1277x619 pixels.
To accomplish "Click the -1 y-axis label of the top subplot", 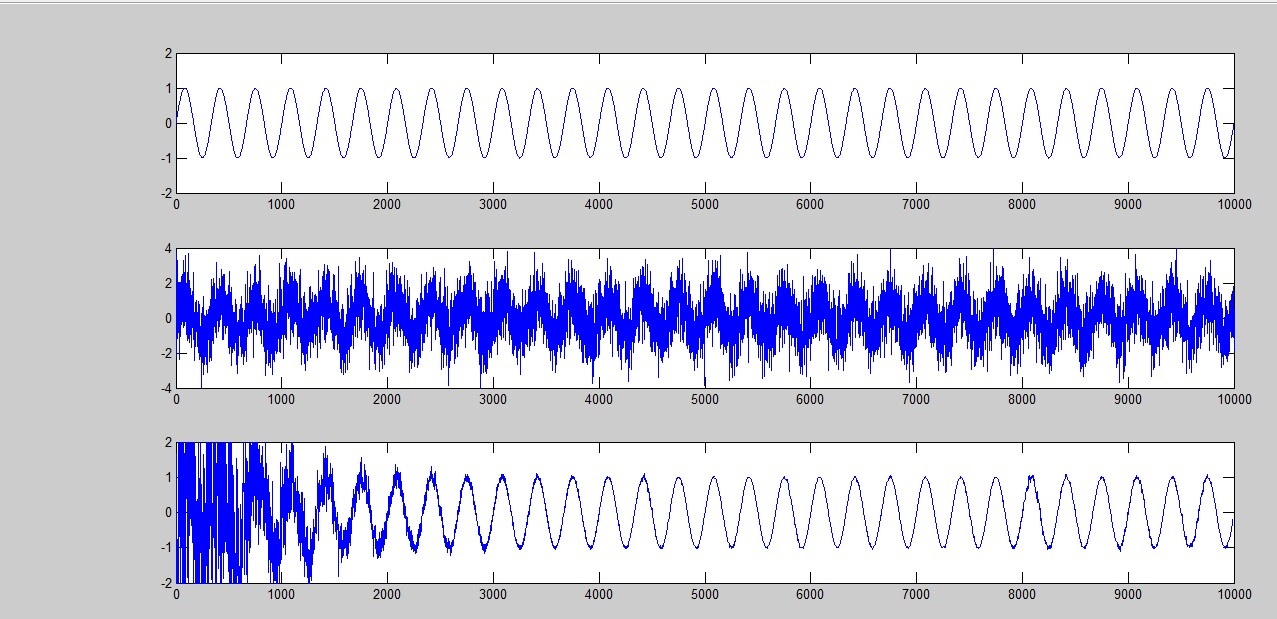I will pyautogui.click(x=166, y=158).
